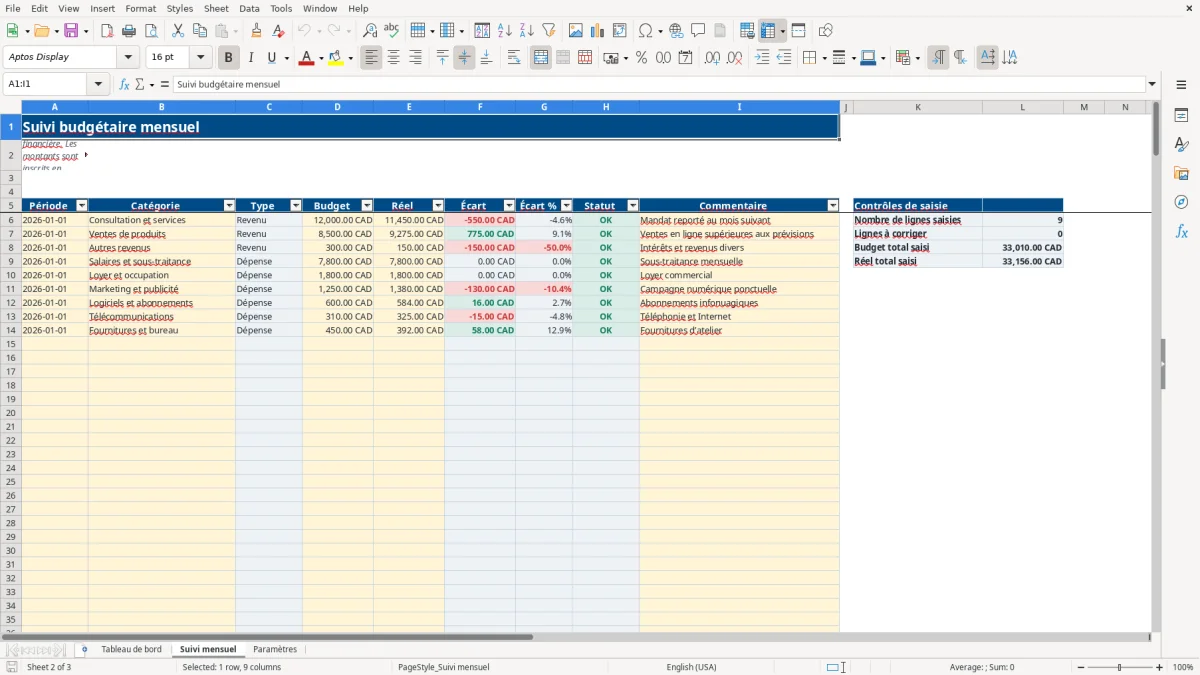The image size is (1200, 675).
Task: Open Find & Replace icon
Action: [x=370, y=31]
